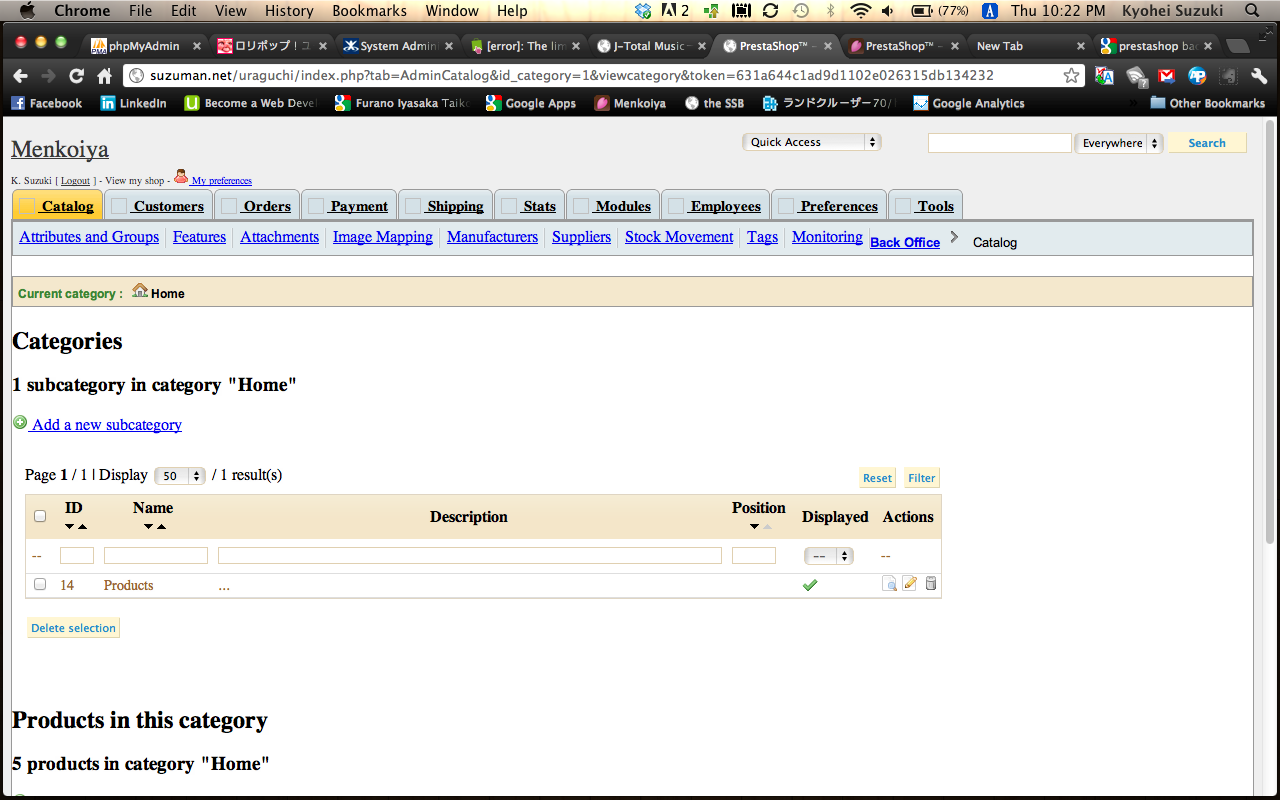Click Chrome's home button in toolbar
The height and width of the screenshot is (800, 1280).
(104, 76)
